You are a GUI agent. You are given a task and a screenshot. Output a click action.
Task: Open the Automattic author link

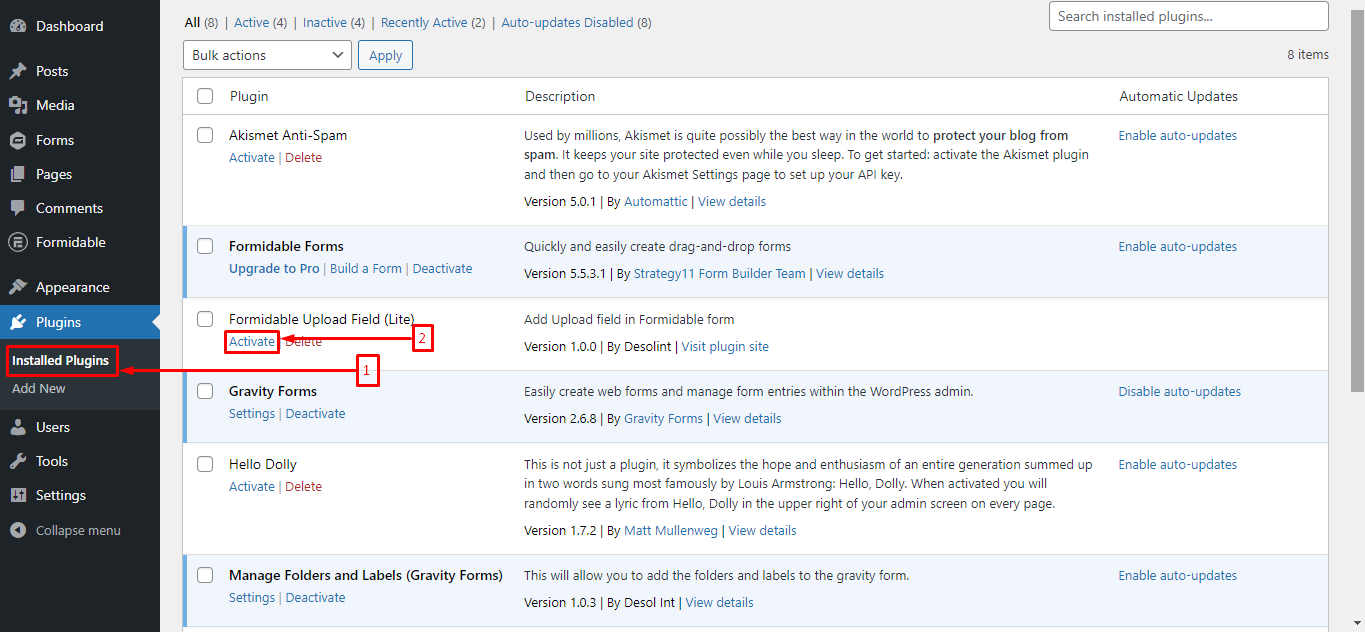click(x=656, y=201)
